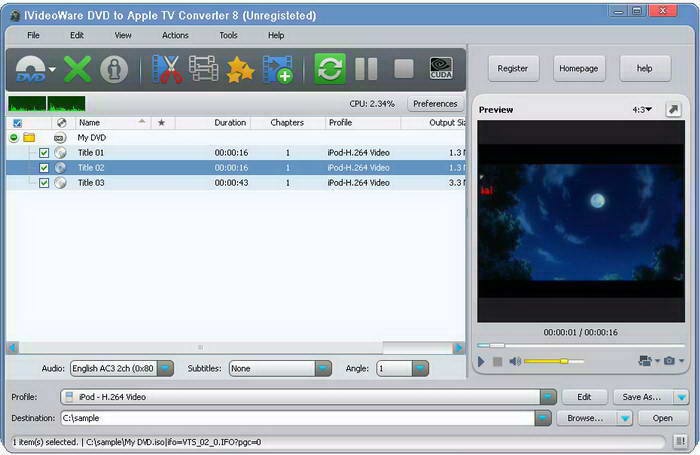The width and height of the screenshot is (700, 455).
Task: Expand the Subtitles dropdown
Action: pyautogui.click(x=323, y=369)
